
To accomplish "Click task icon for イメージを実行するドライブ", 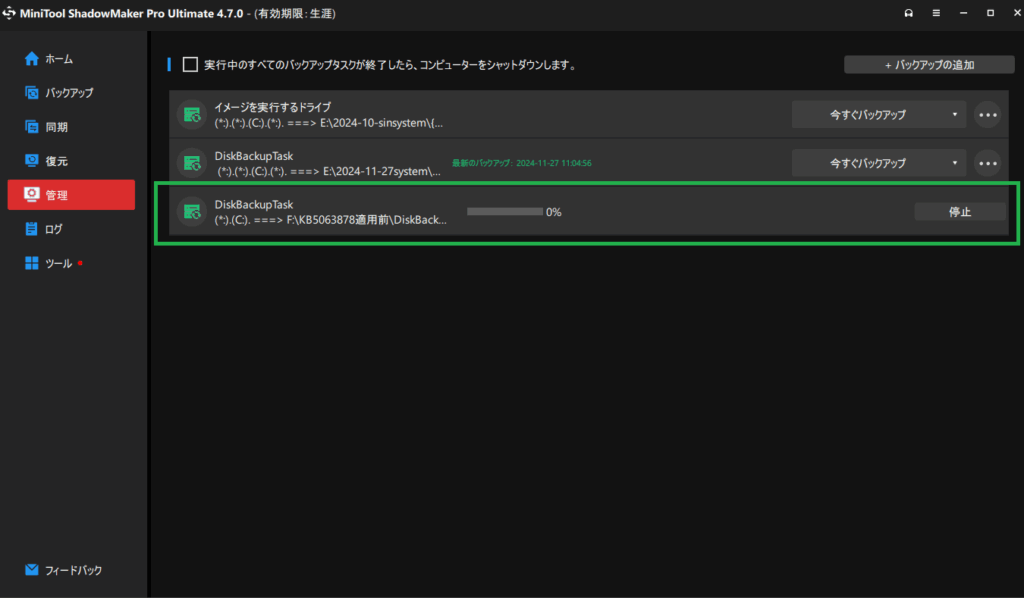I will [192, 115].
